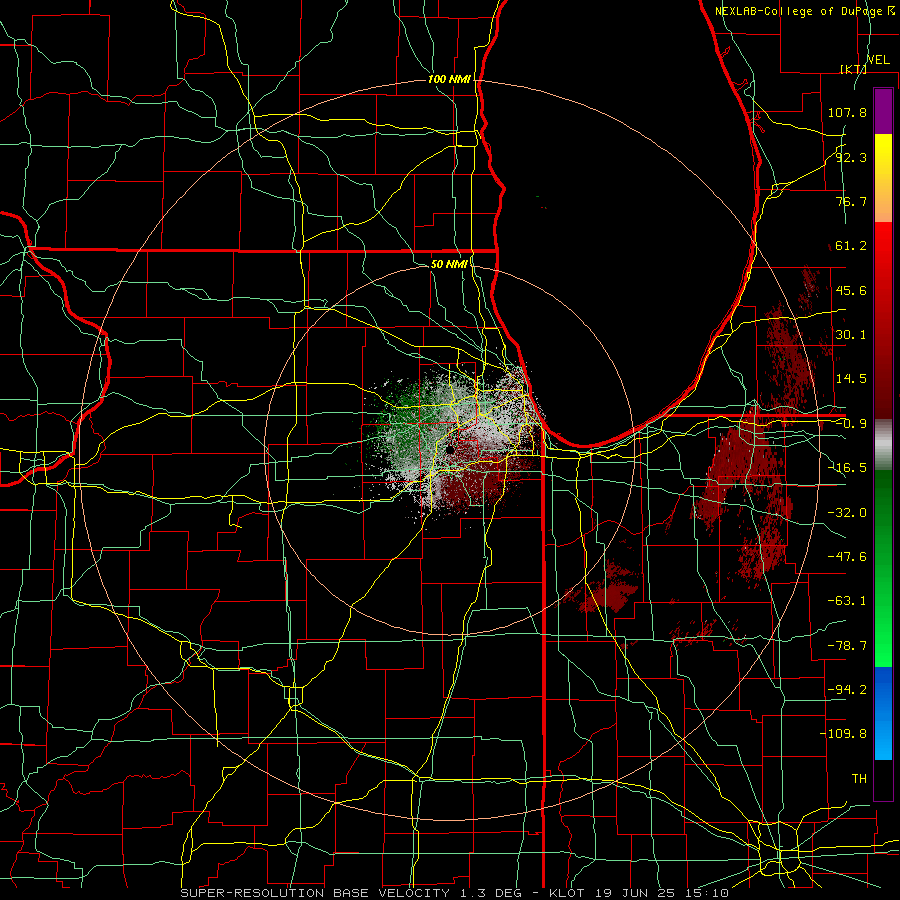The height and width of the screenshot is (900, 900).
Task: Select the 107.8 value on the velocity scale
Action: coord(847,112)
